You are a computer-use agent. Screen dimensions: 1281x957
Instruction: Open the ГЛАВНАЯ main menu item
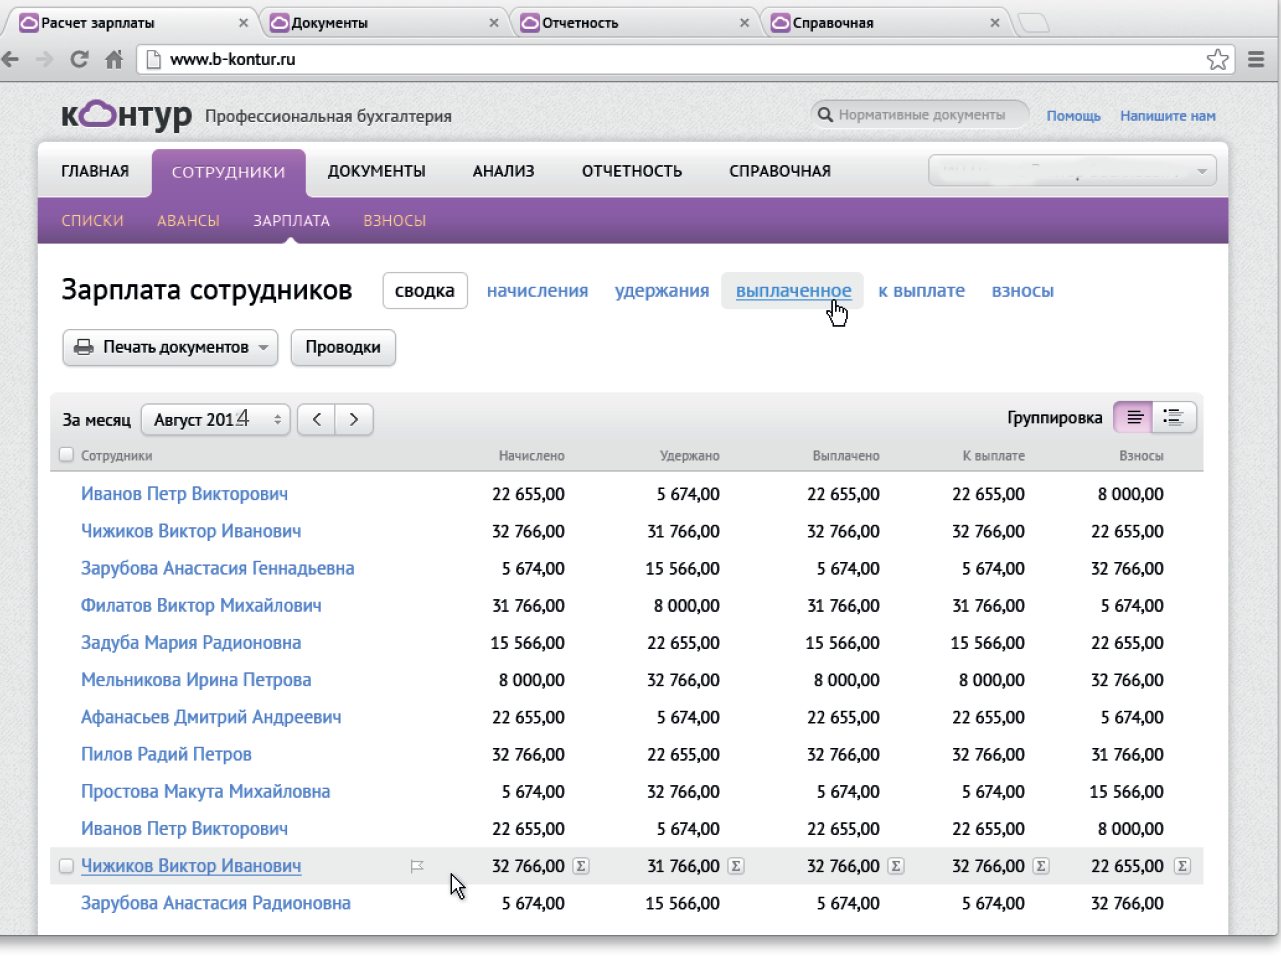tap(95, 171)
